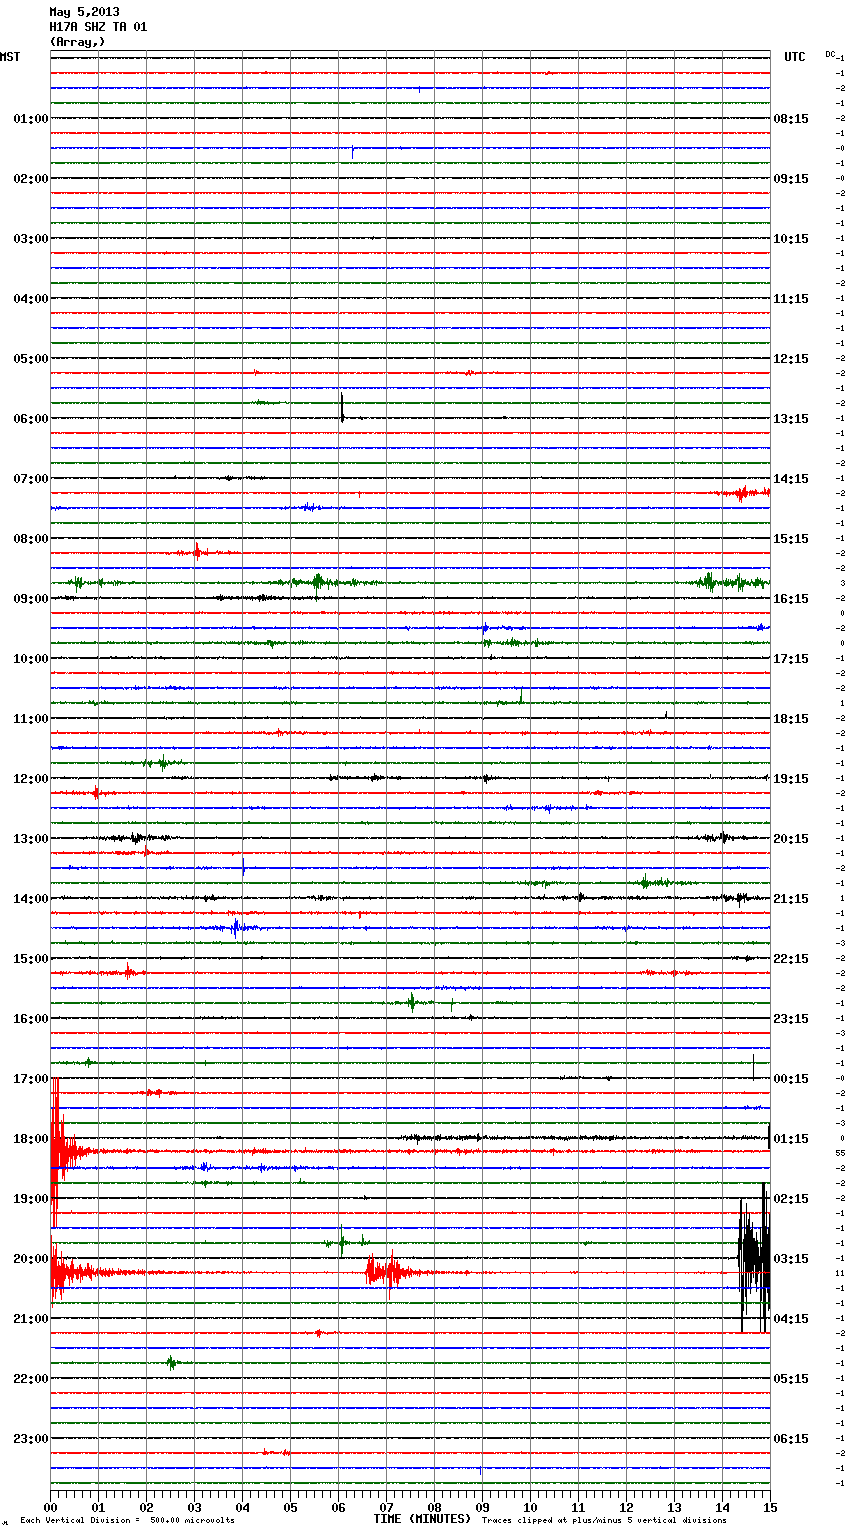Click the "06:00" MST time label

click(31, 419)
